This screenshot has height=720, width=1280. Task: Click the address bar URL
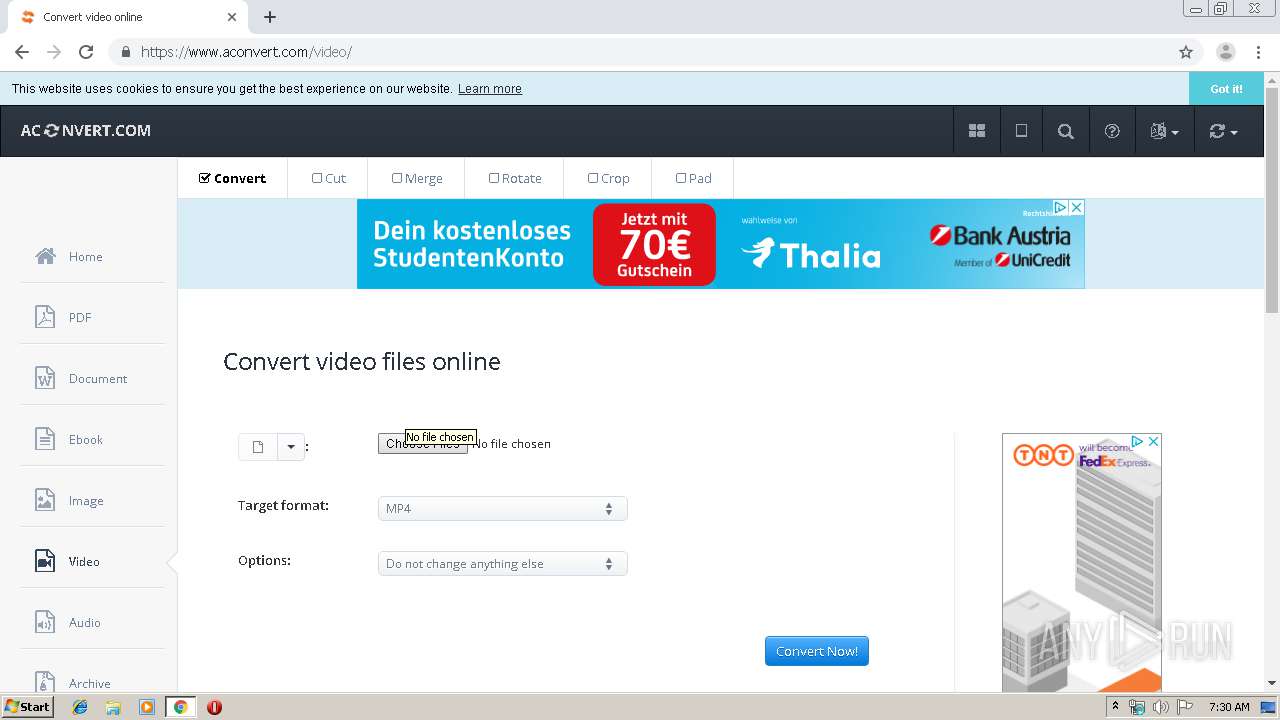[246, 52]
